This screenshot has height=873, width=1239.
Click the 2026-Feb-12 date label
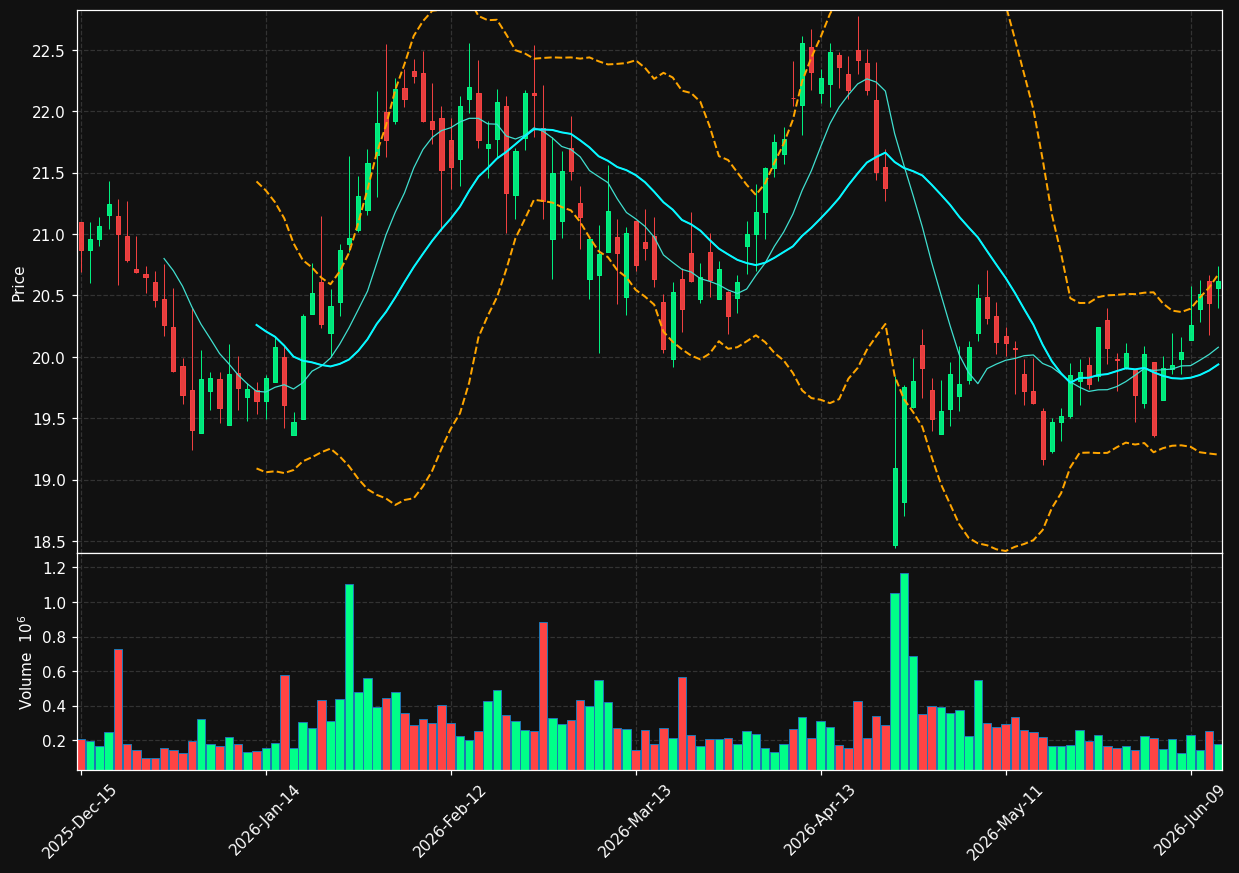click(450, 820)
